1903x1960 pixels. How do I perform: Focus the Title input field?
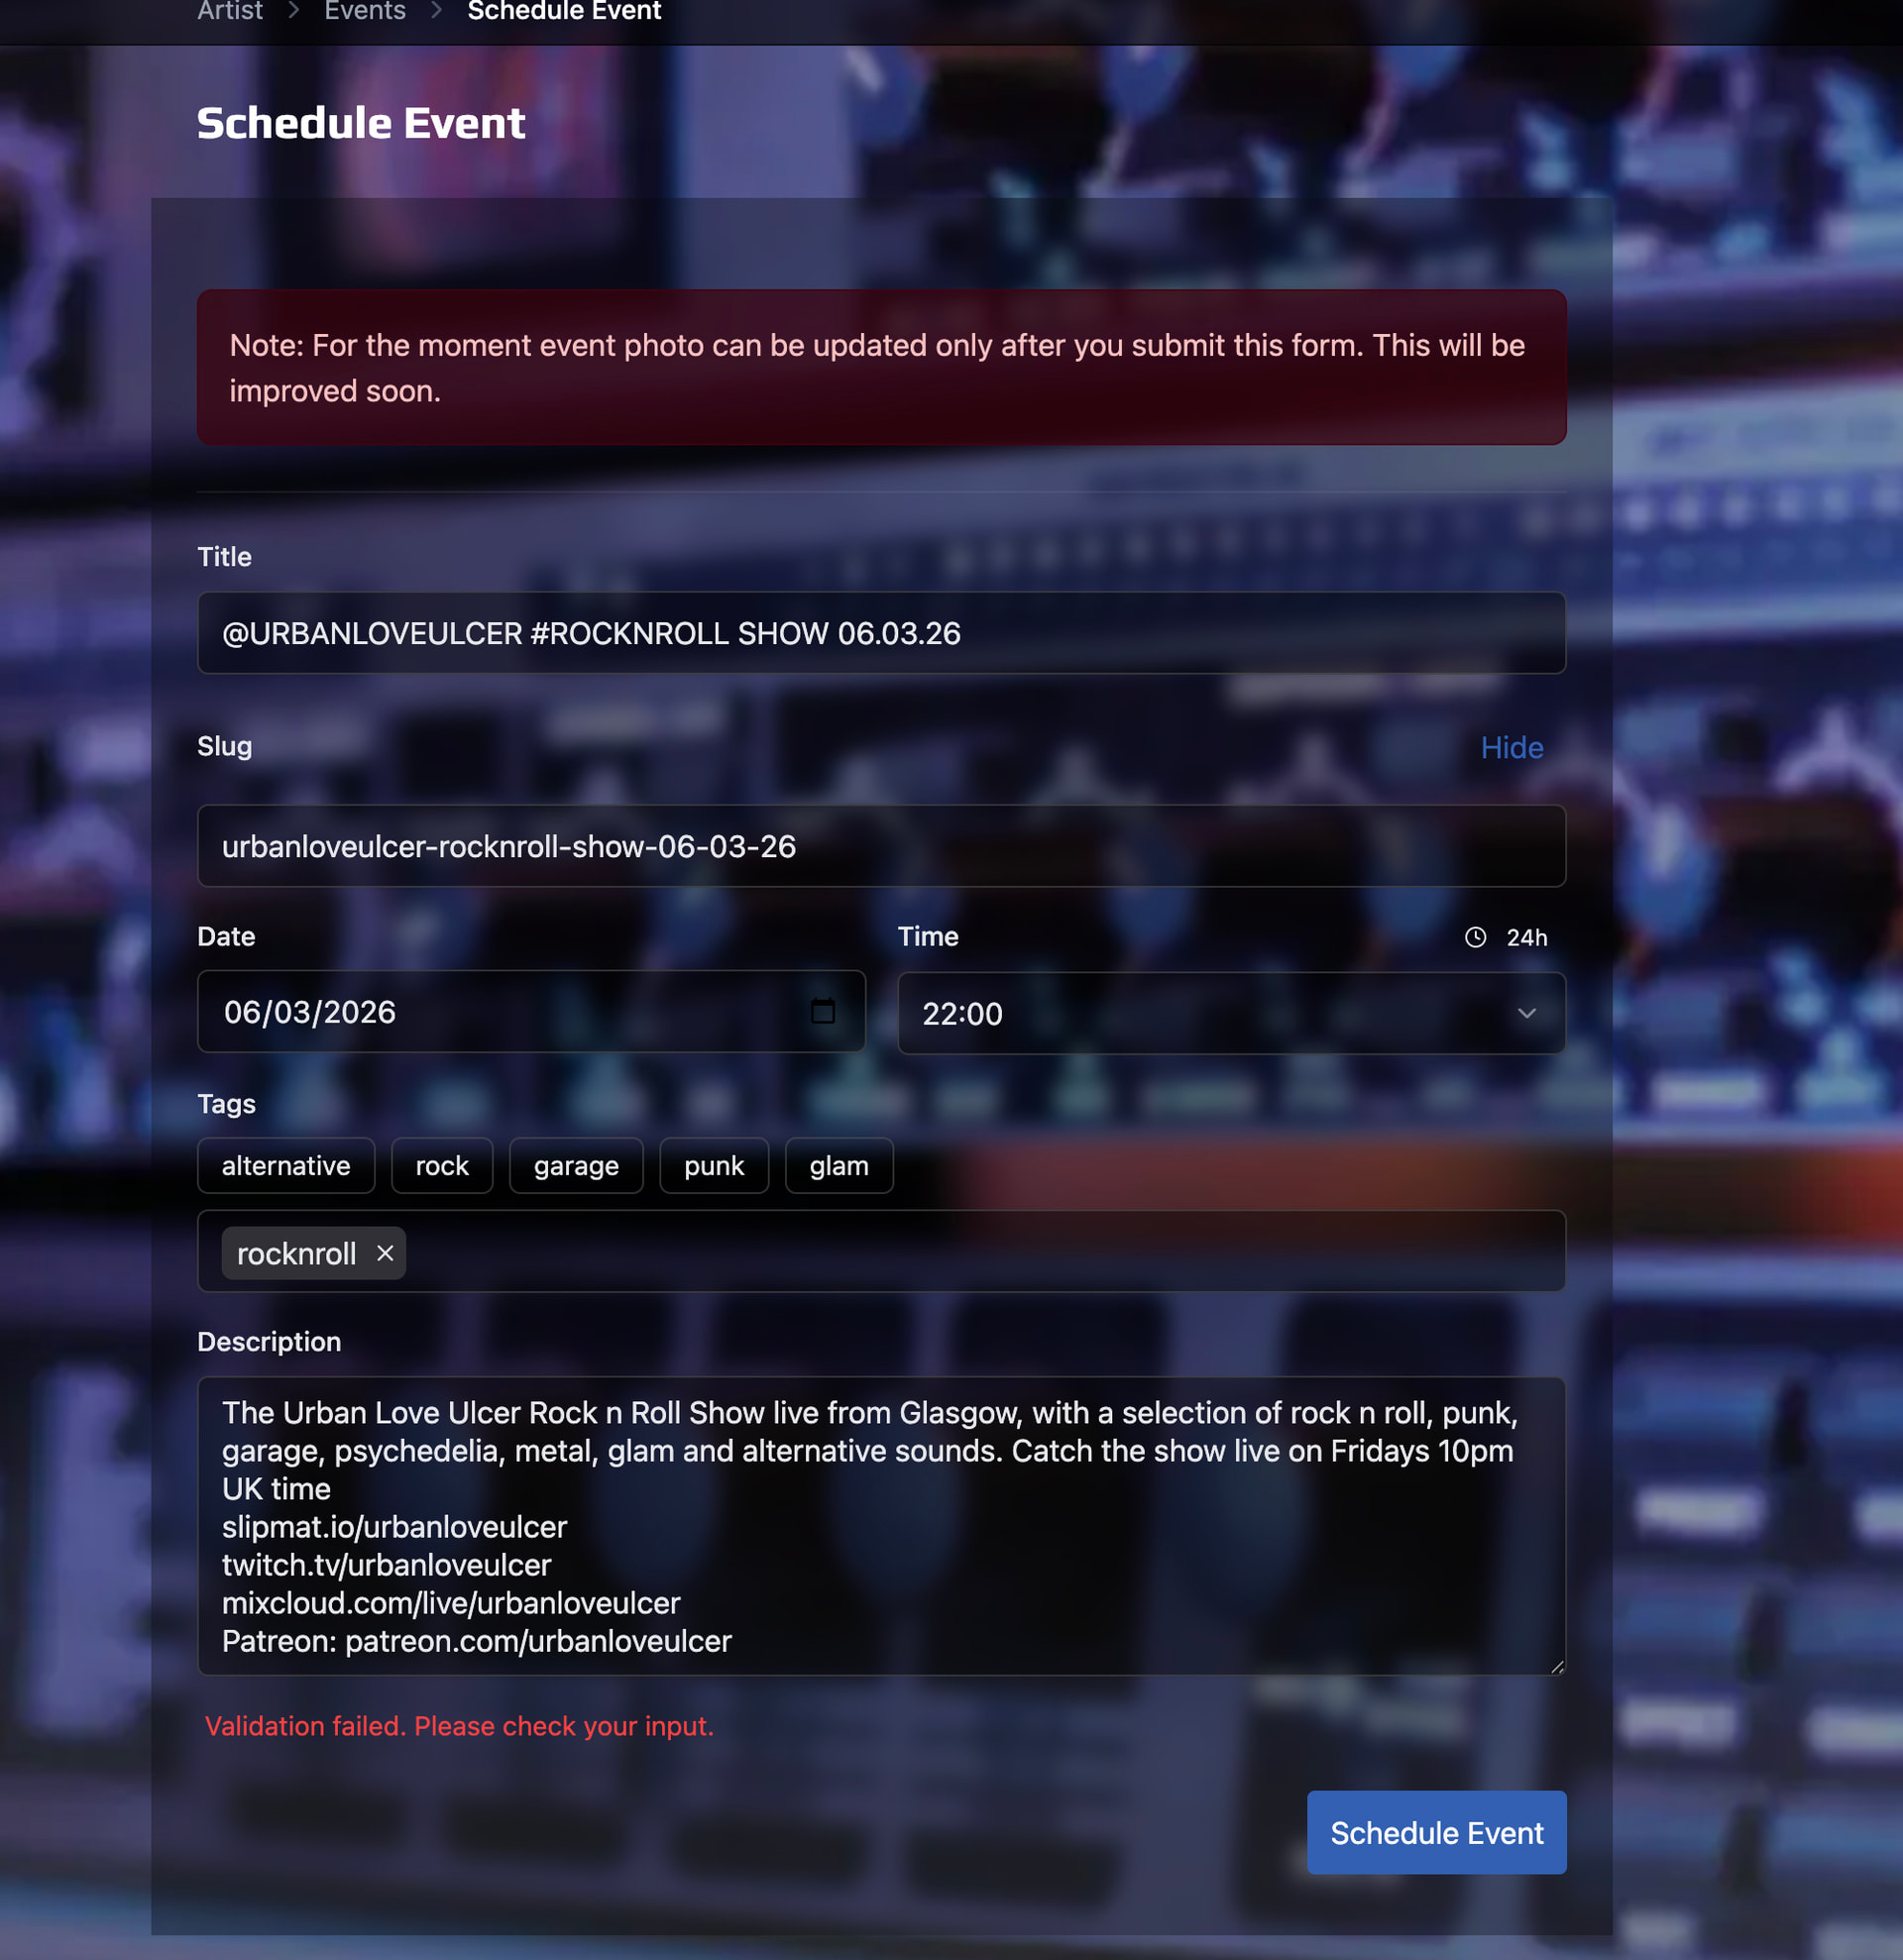point(880,633)
